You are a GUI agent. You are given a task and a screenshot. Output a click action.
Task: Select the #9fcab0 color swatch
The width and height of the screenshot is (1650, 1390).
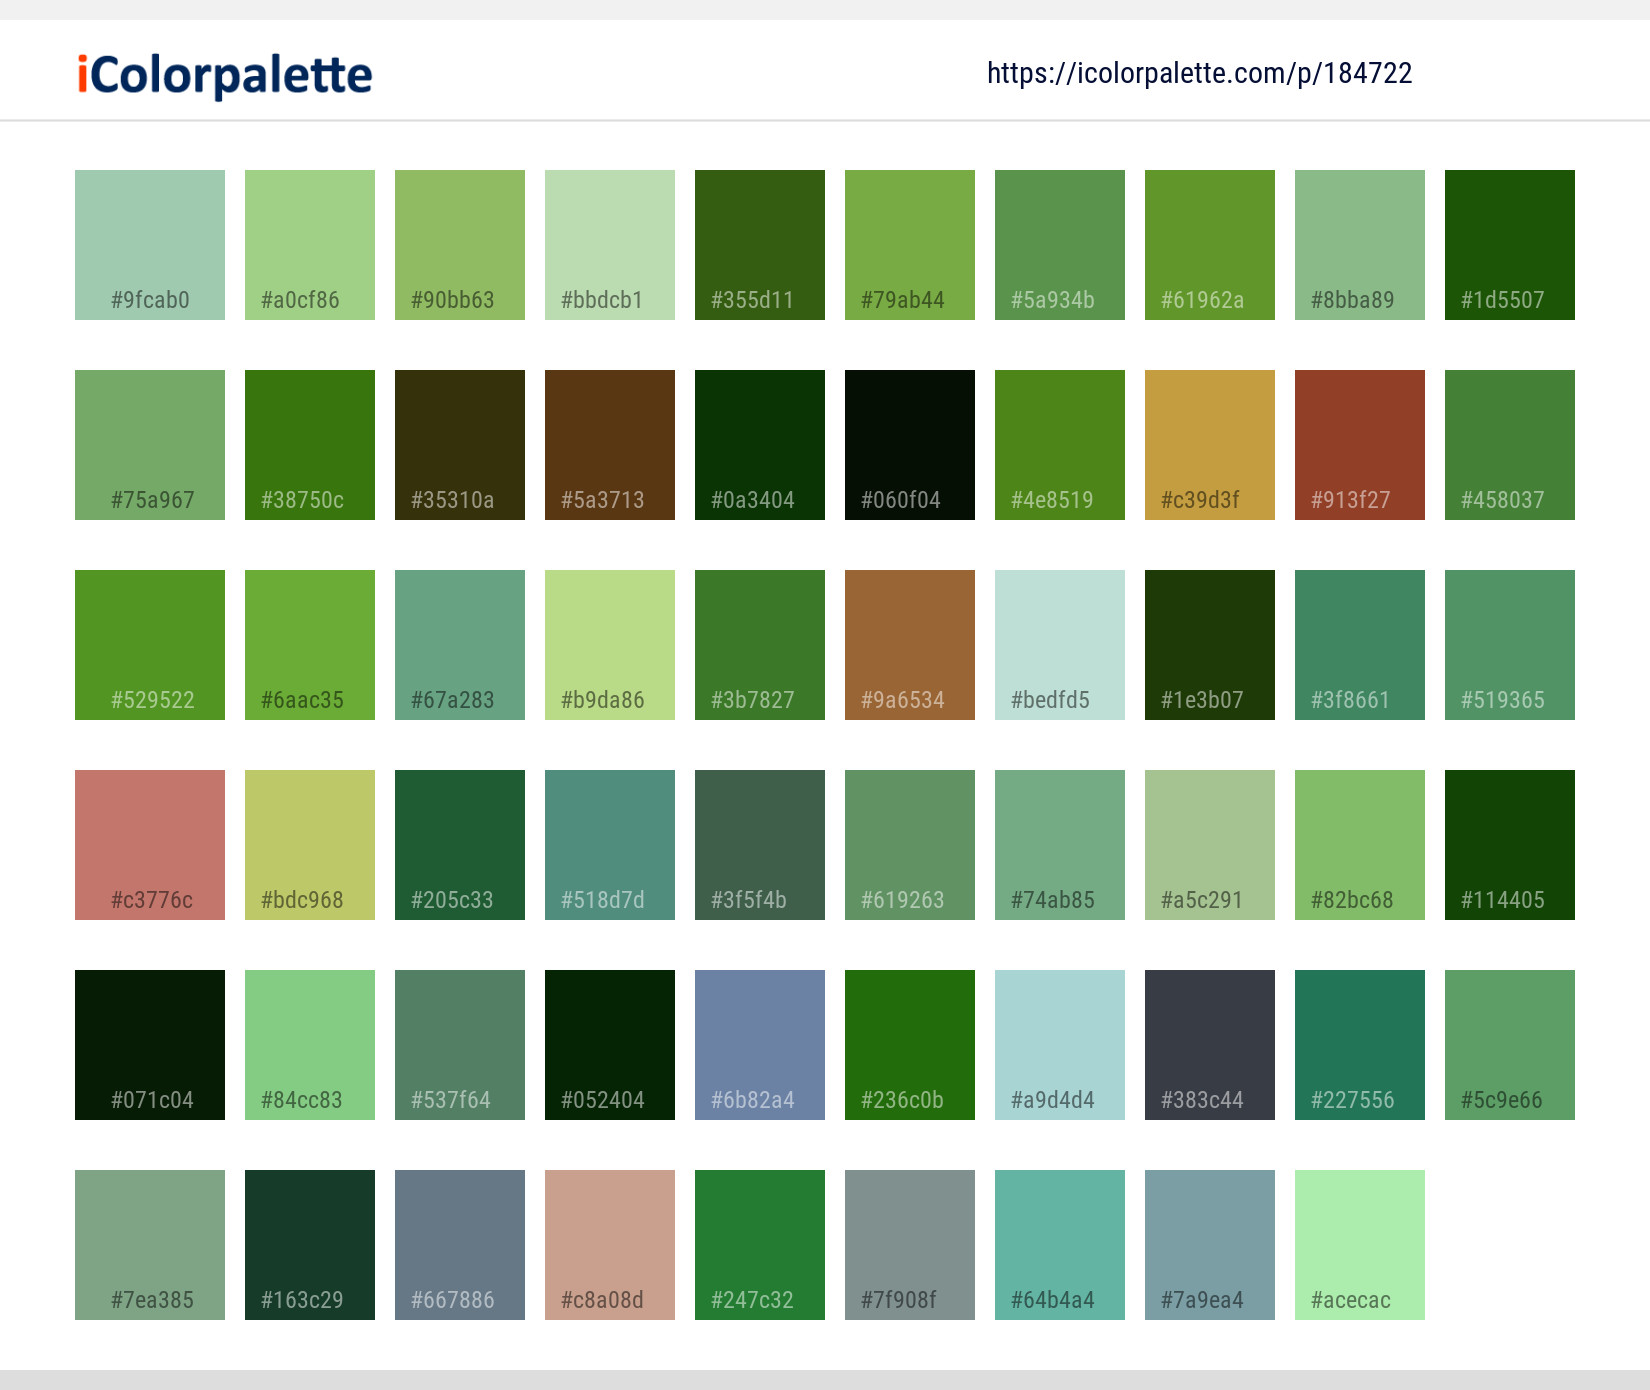click(x=150, y=245)
